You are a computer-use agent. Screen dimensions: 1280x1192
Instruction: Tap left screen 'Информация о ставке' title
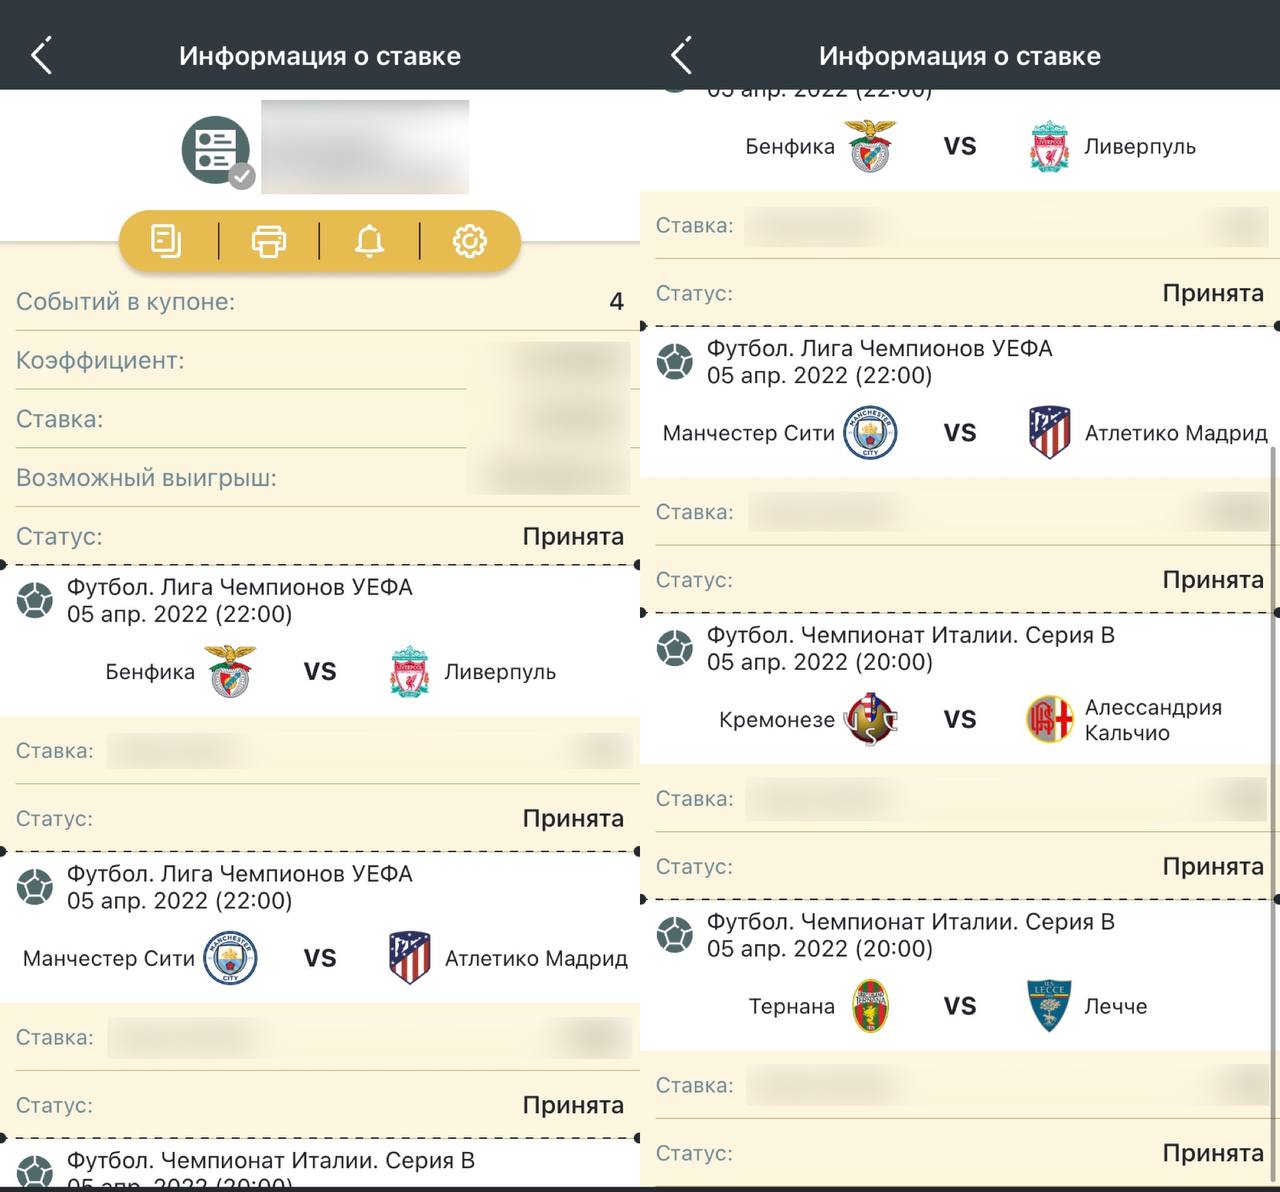point(320,56)
